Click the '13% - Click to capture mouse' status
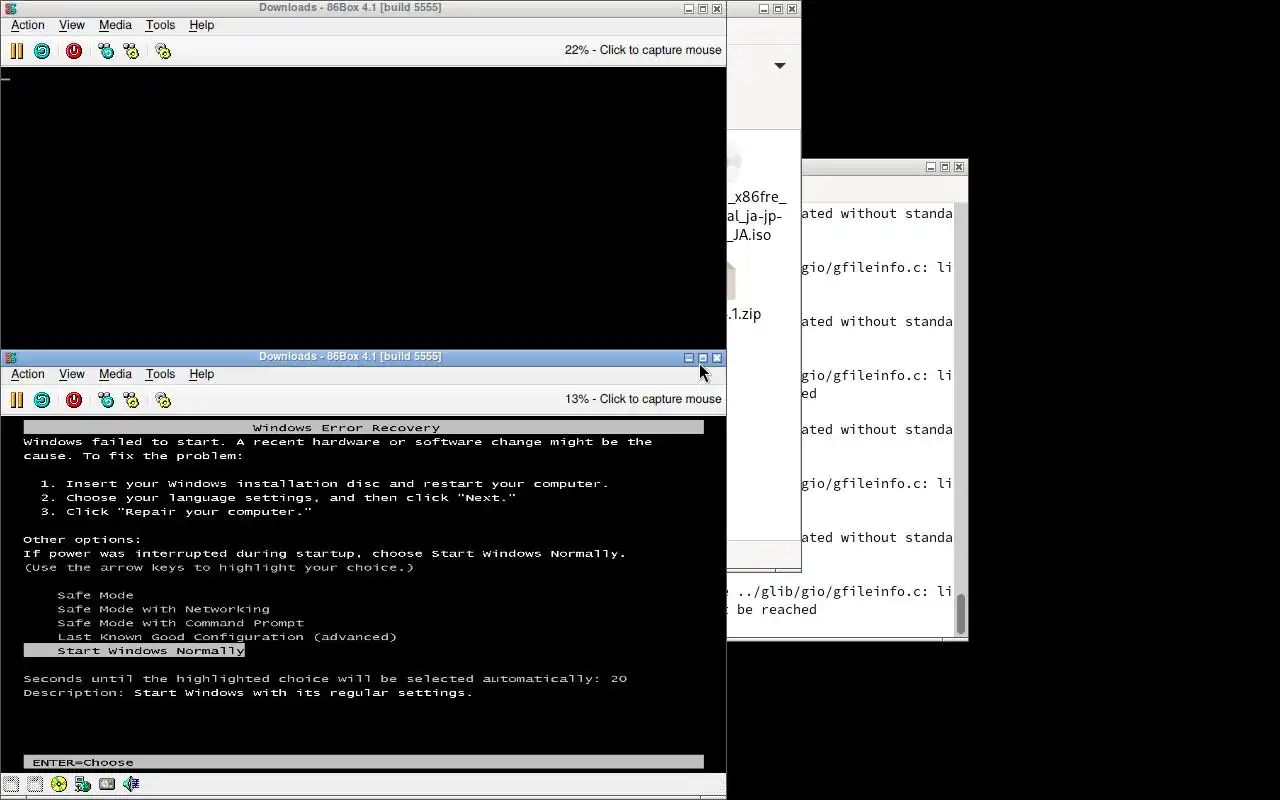Screen dimensions: 1280x800 643,399
